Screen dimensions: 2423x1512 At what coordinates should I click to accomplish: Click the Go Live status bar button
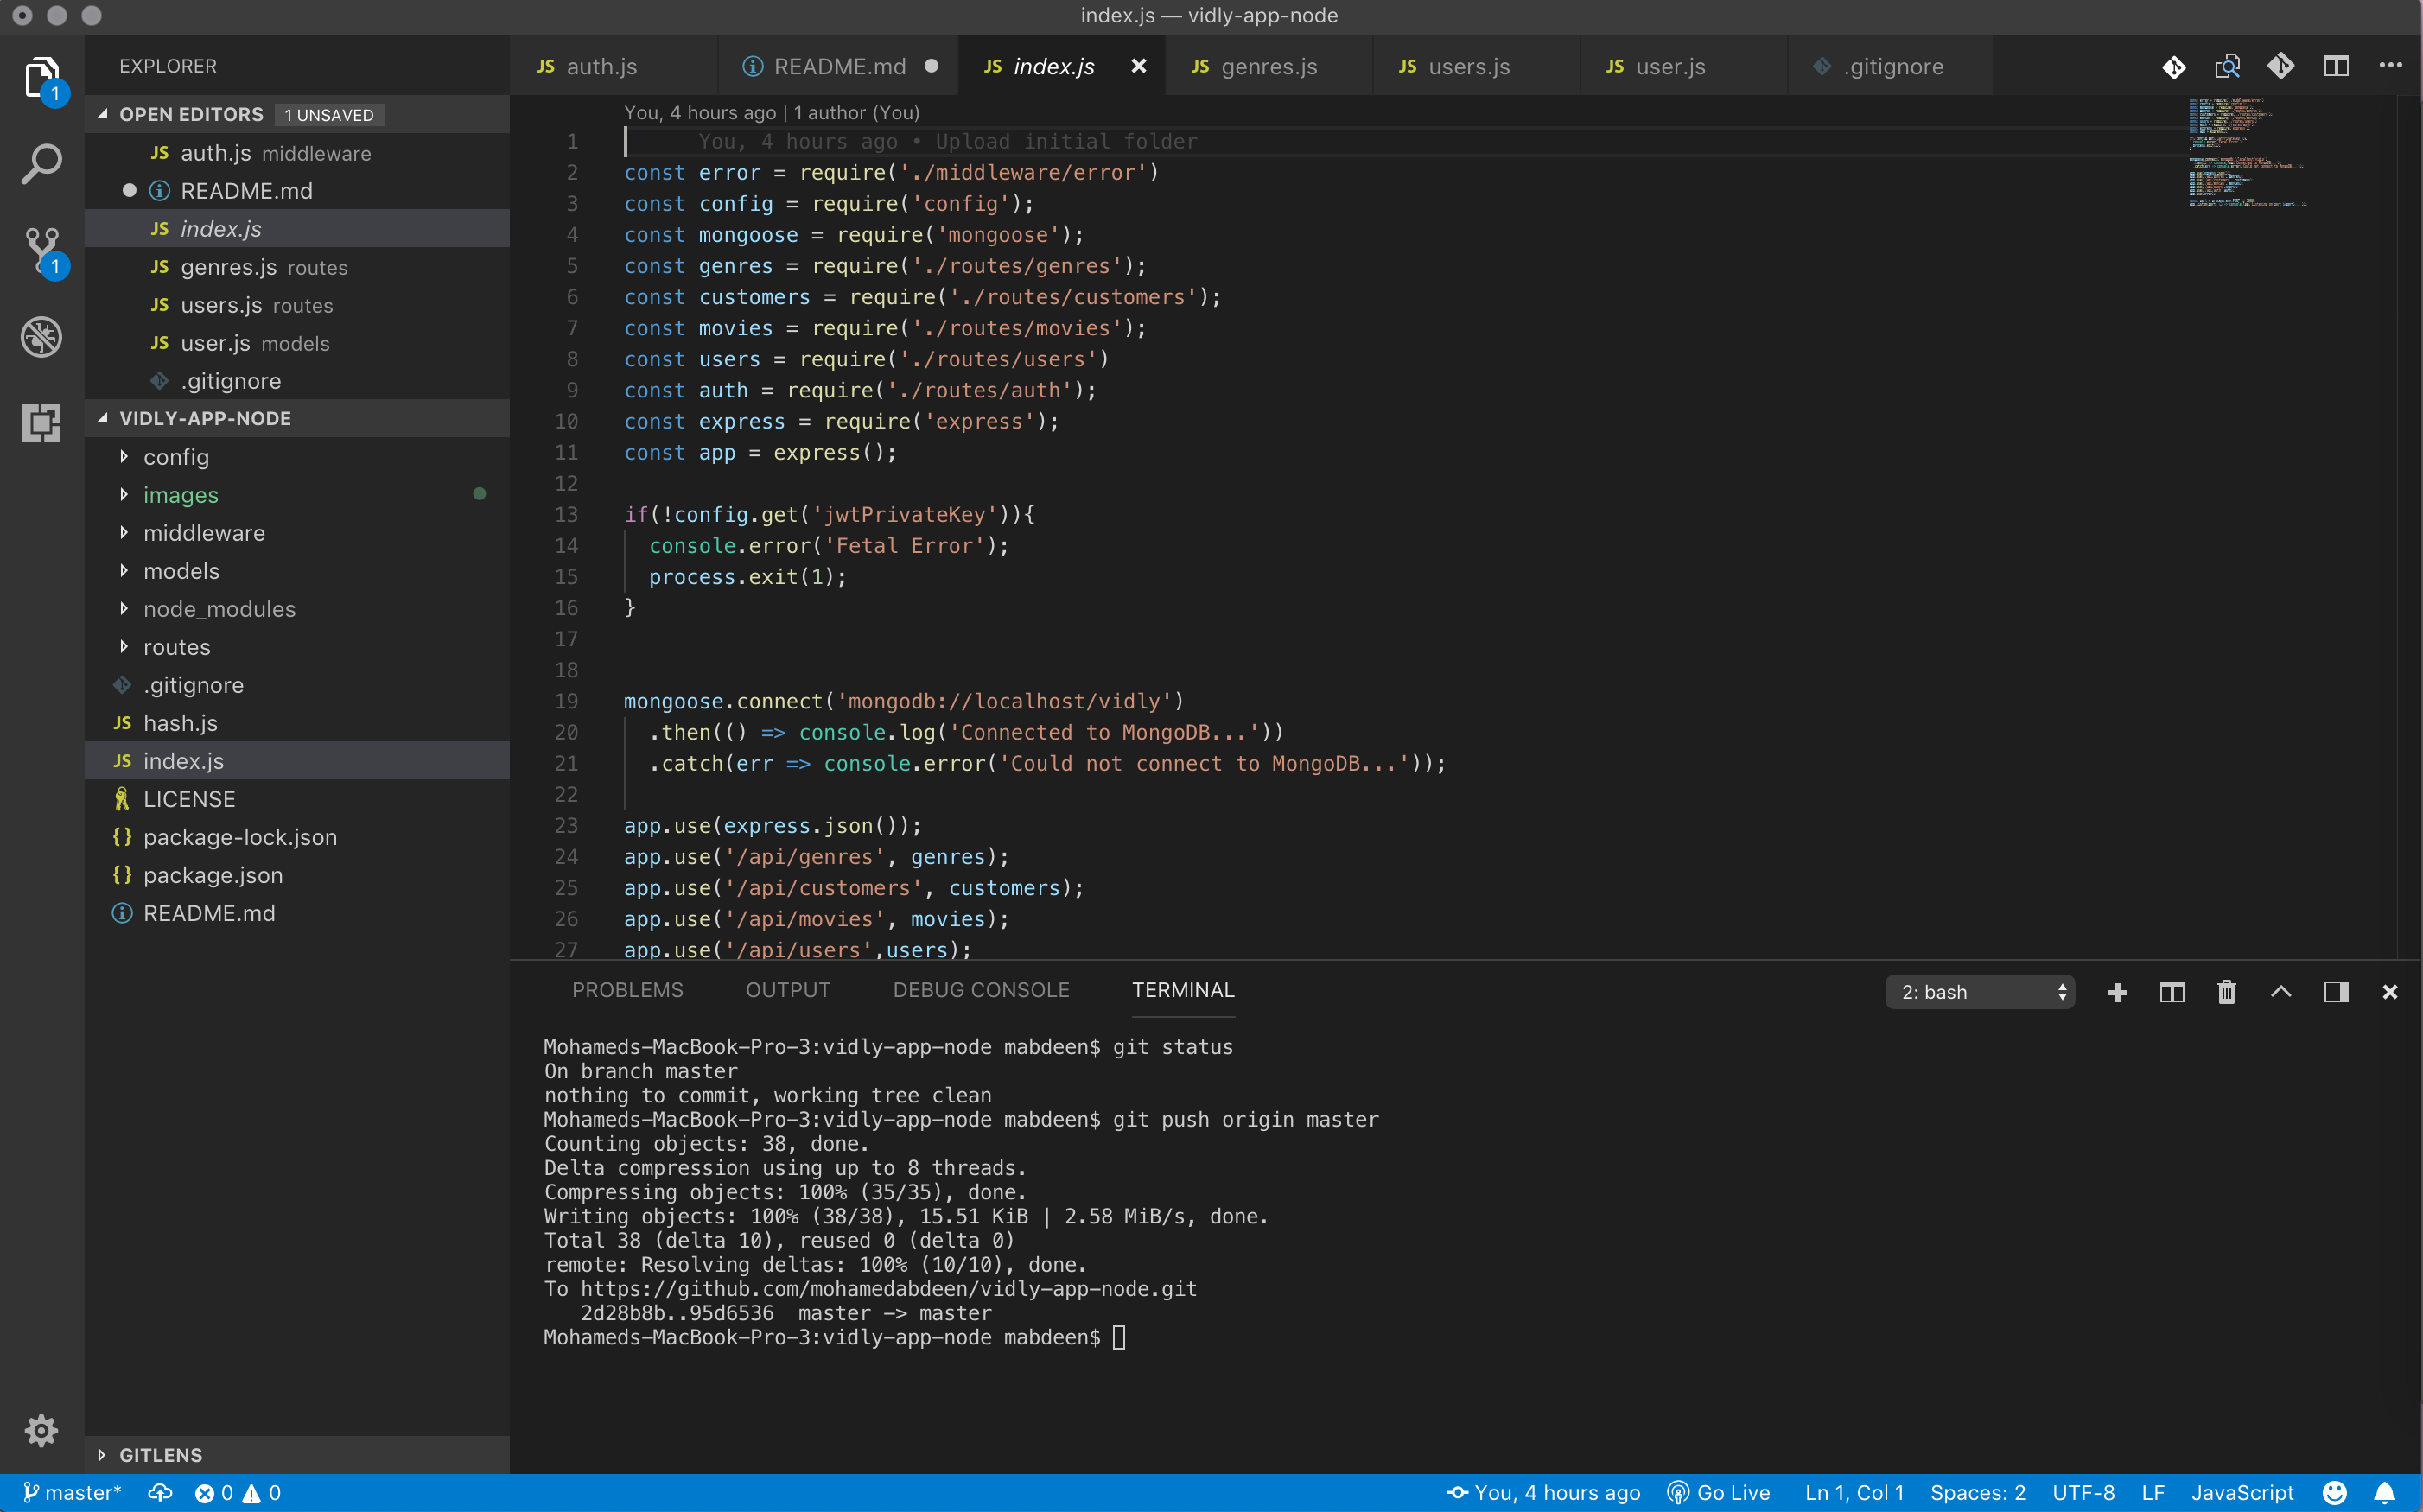coord(1720,1492)
